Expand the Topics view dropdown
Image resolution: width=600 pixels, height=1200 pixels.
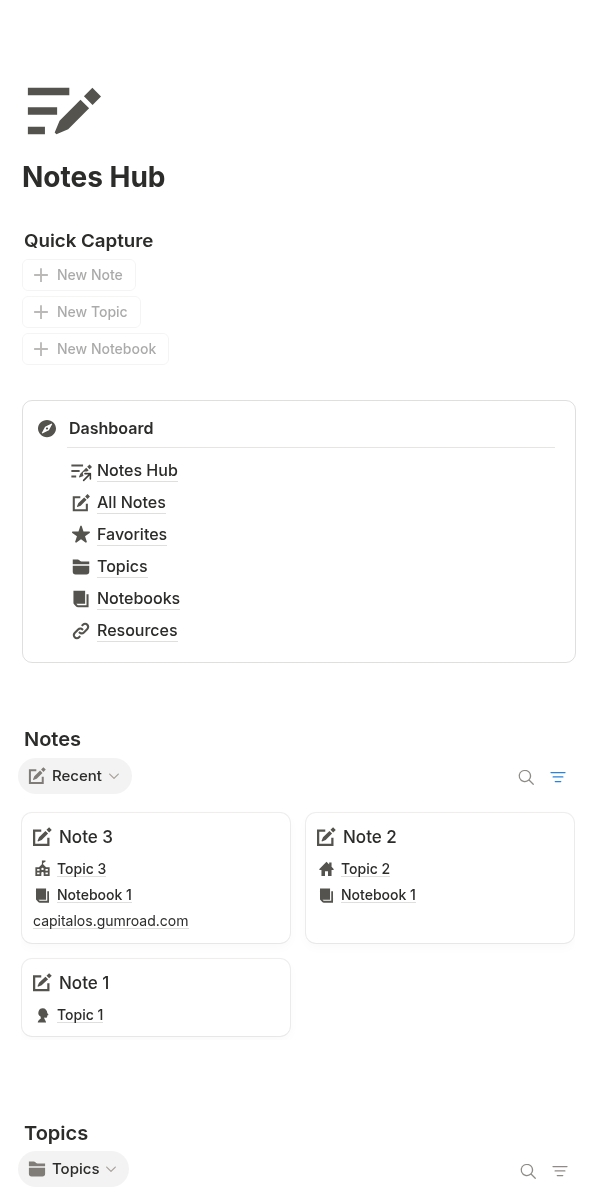click(74, 1169)
